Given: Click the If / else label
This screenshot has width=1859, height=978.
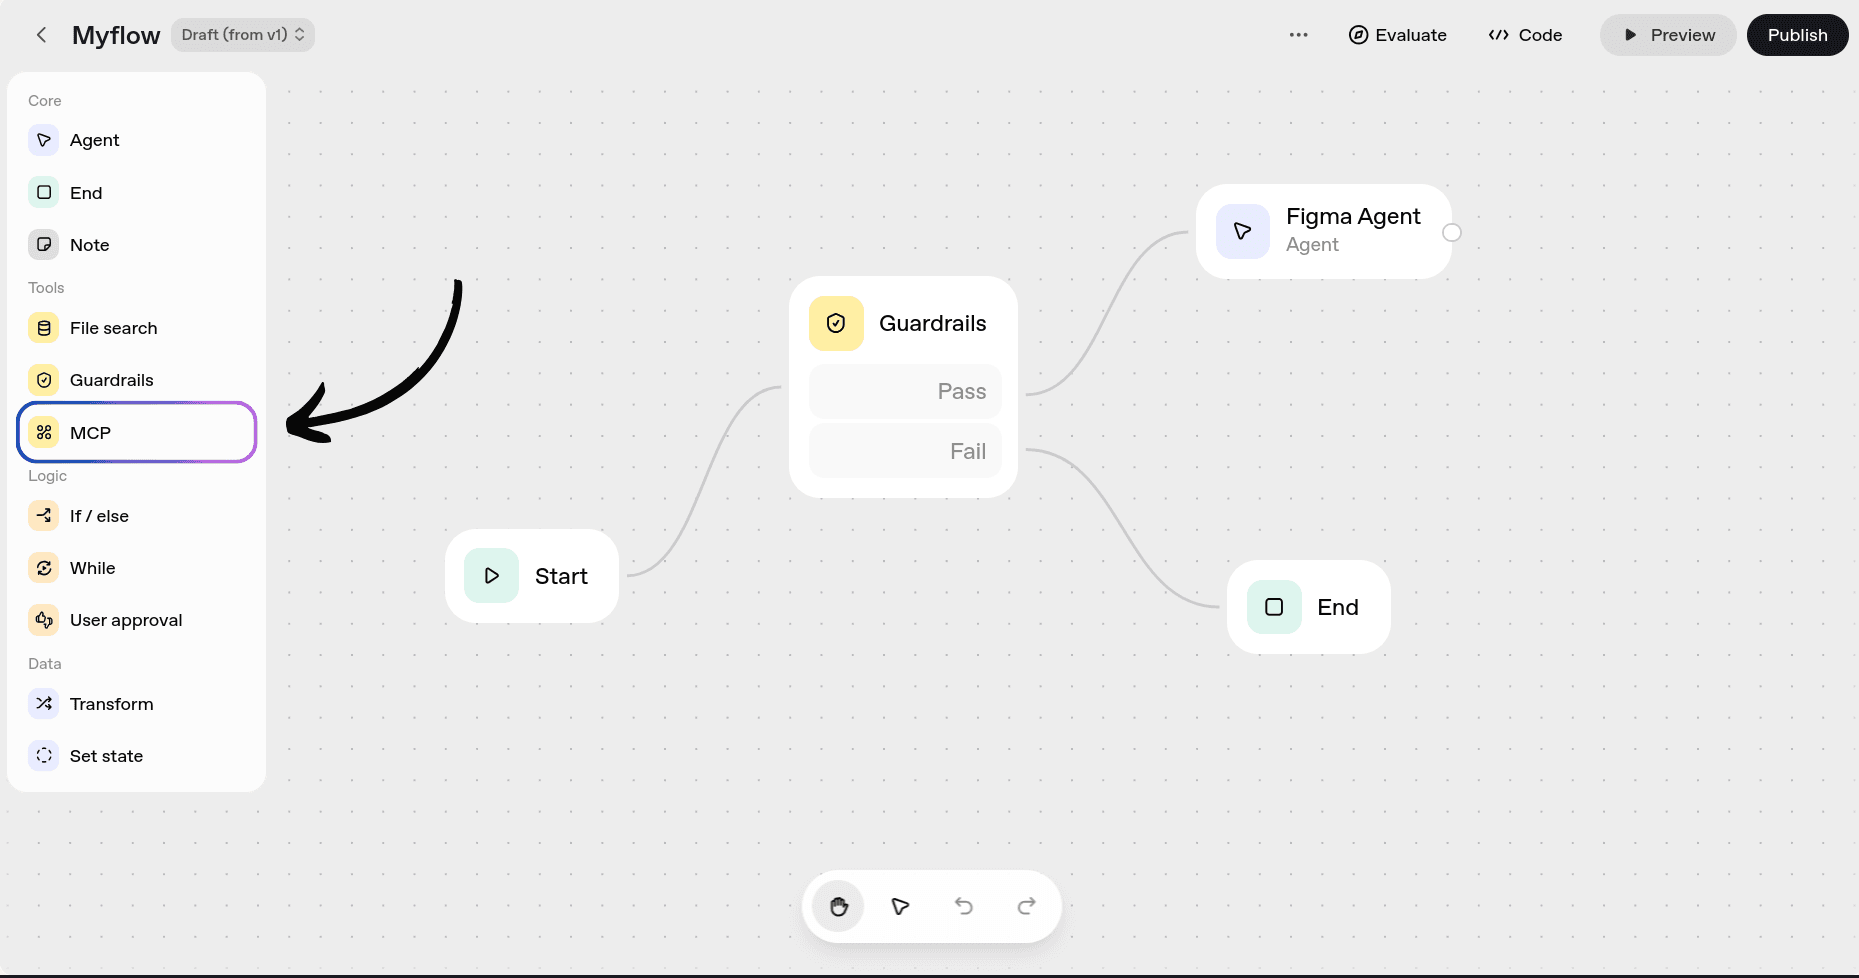Looking at the screenshot, I should click(x=99, y=516).
